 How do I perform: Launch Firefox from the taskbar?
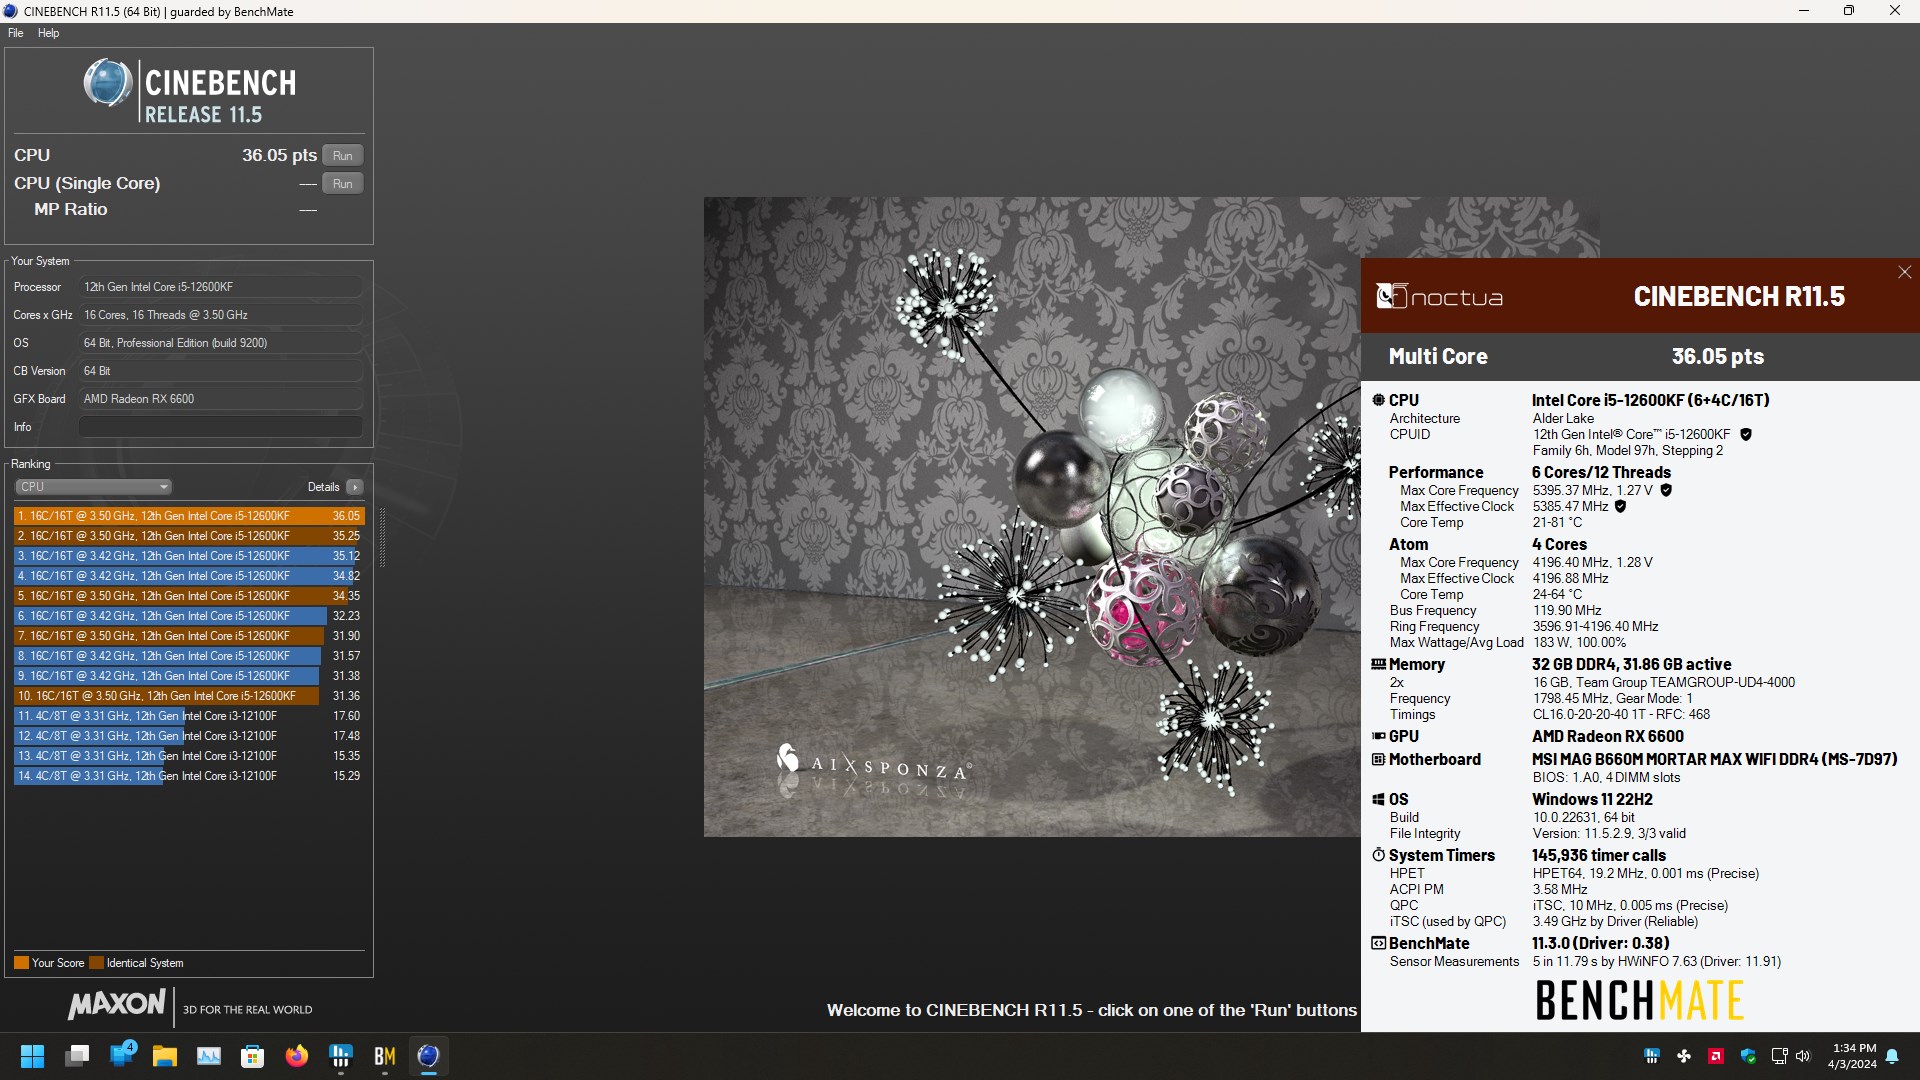297,1056
